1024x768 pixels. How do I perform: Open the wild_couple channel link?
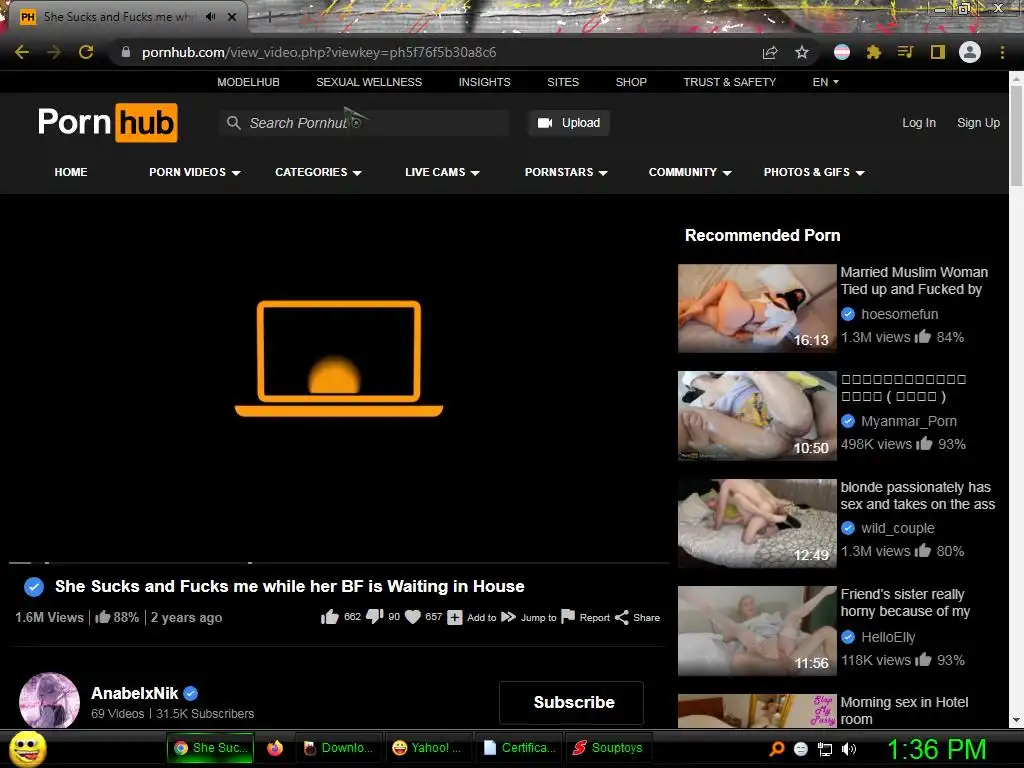(897, 528)
